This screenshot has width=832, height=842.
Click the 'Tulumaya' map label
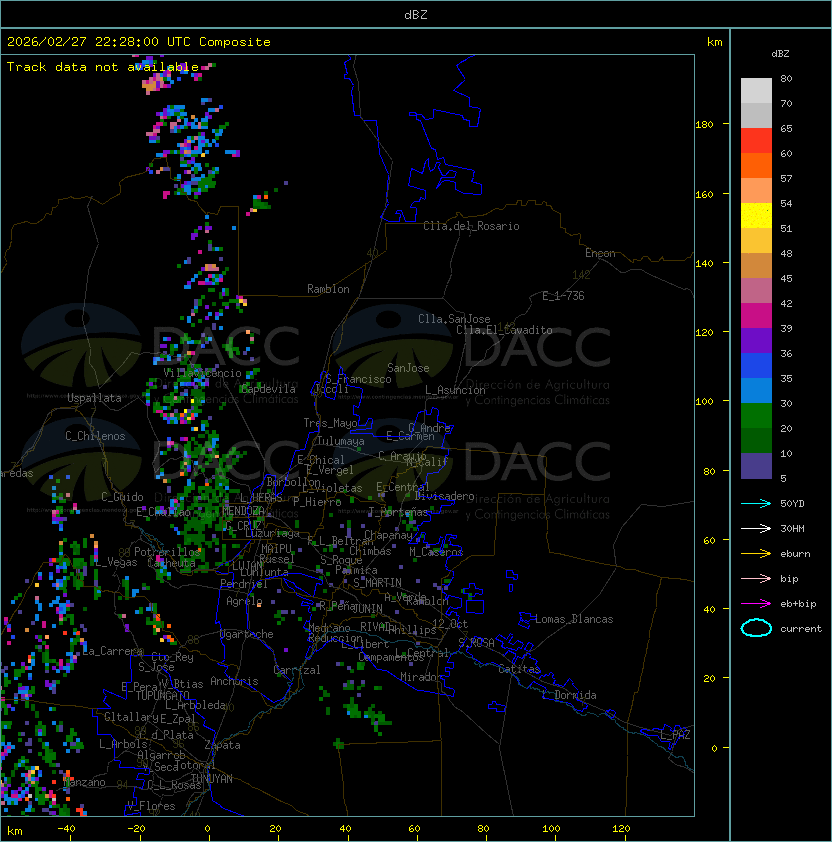click(341, 441)
